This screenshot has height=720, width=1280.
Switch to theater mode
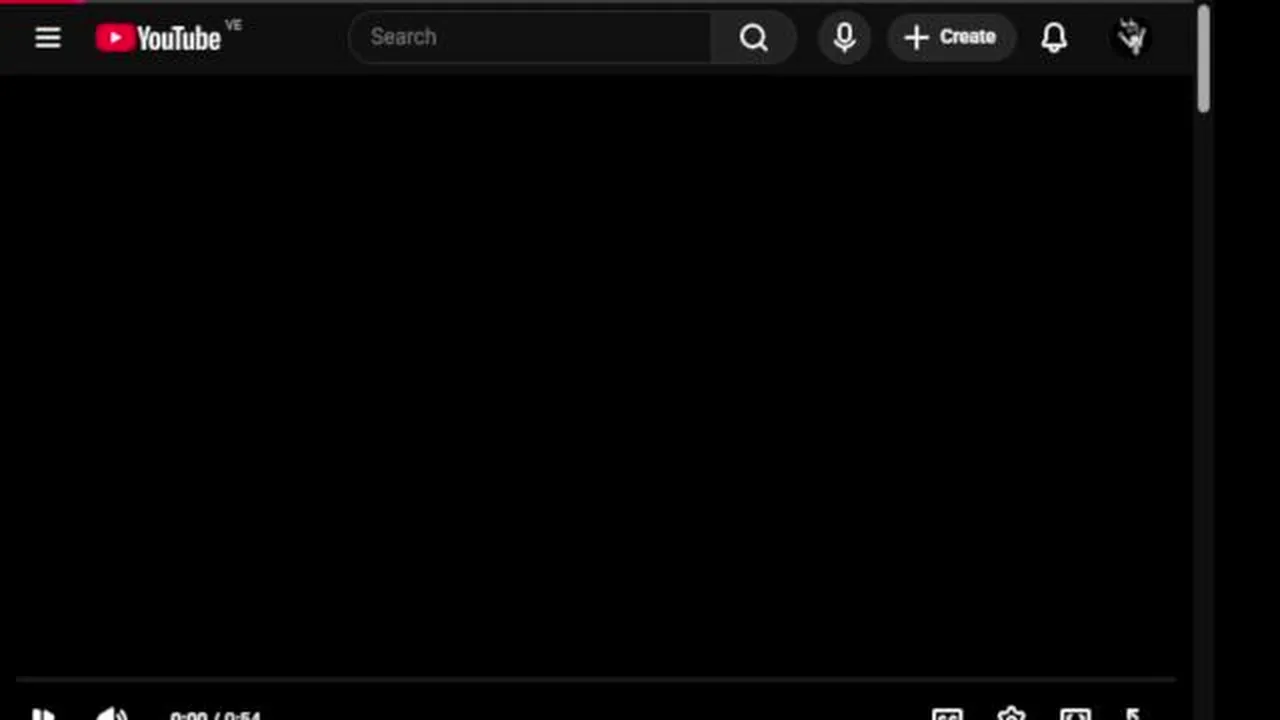pyautogui.click(x=1075, y=714)
